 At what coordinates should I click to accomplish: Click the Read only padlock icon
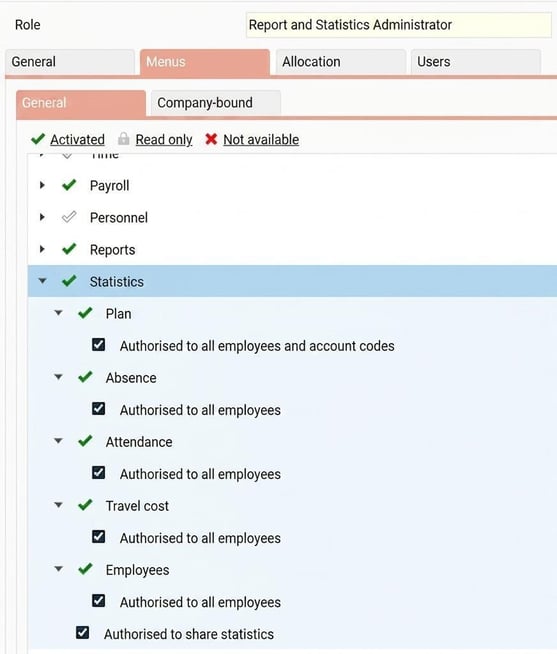click(x=123, y=138)
